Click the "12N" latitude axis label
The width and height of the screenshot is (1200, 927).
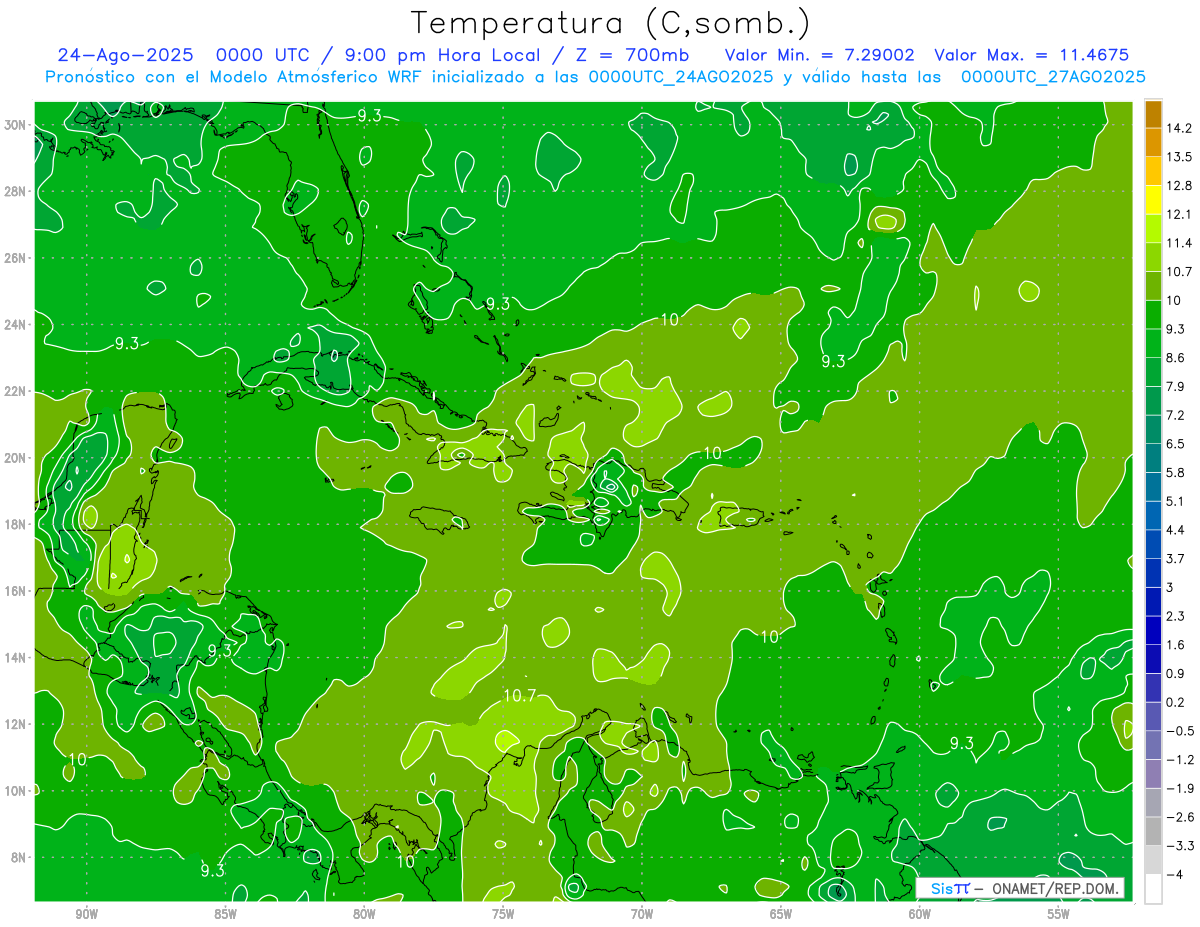(x=16, y=724)
